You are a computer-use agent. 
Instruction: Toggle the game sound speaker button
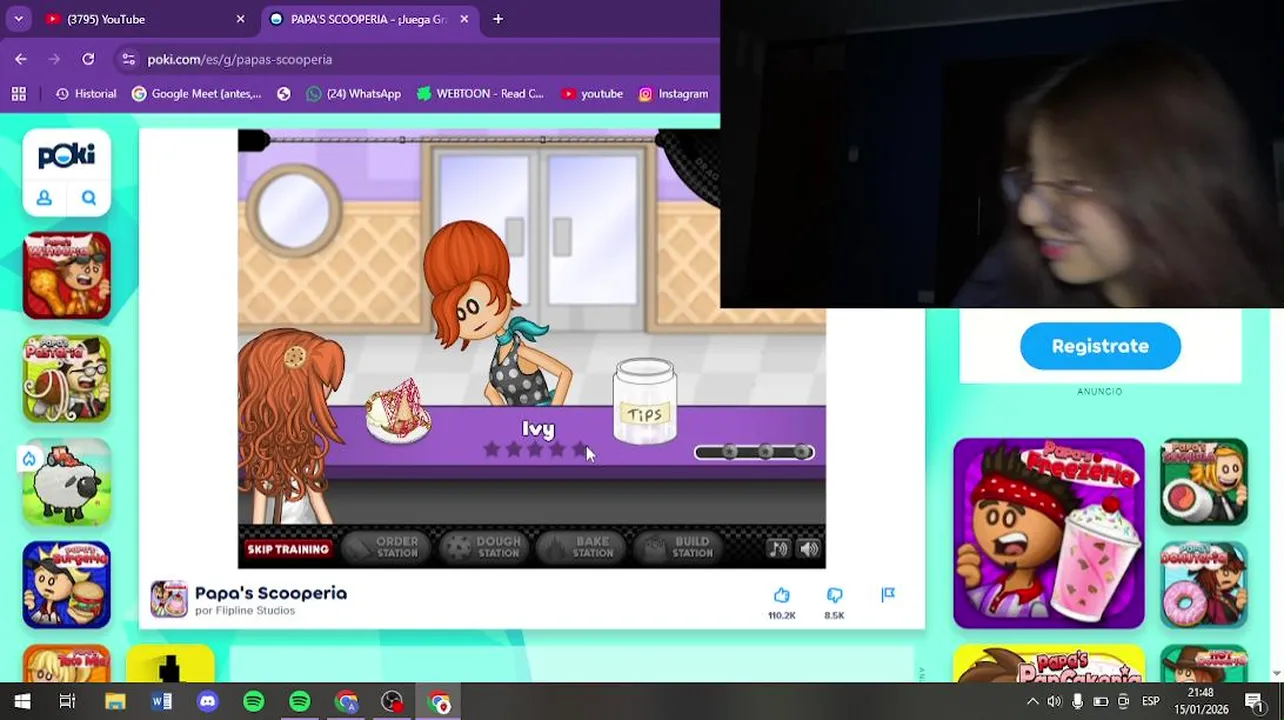809,548
